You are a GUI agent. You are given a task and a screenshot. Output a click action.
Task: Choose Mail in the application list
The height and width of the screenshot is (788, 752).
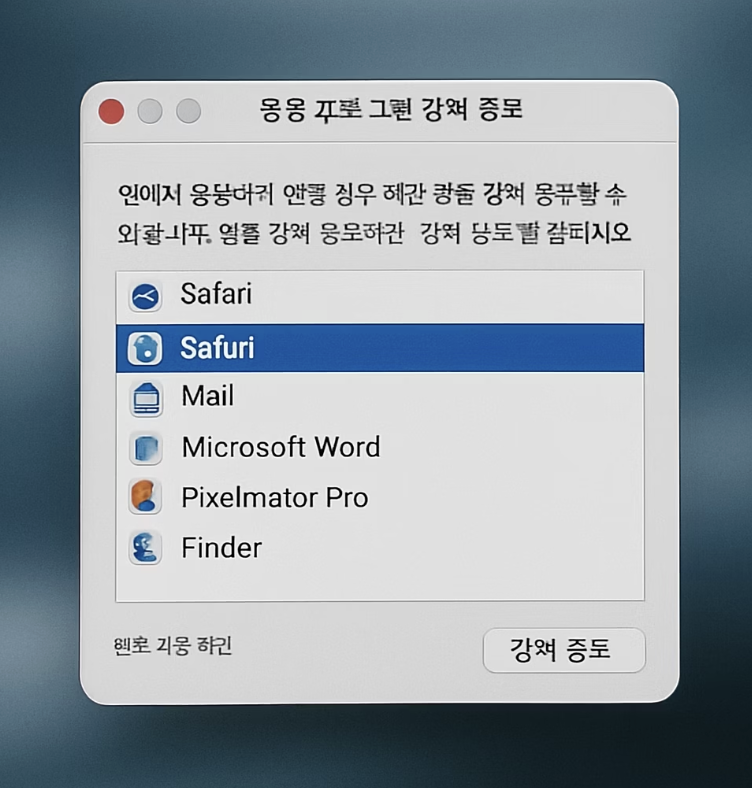click(380, 397)
